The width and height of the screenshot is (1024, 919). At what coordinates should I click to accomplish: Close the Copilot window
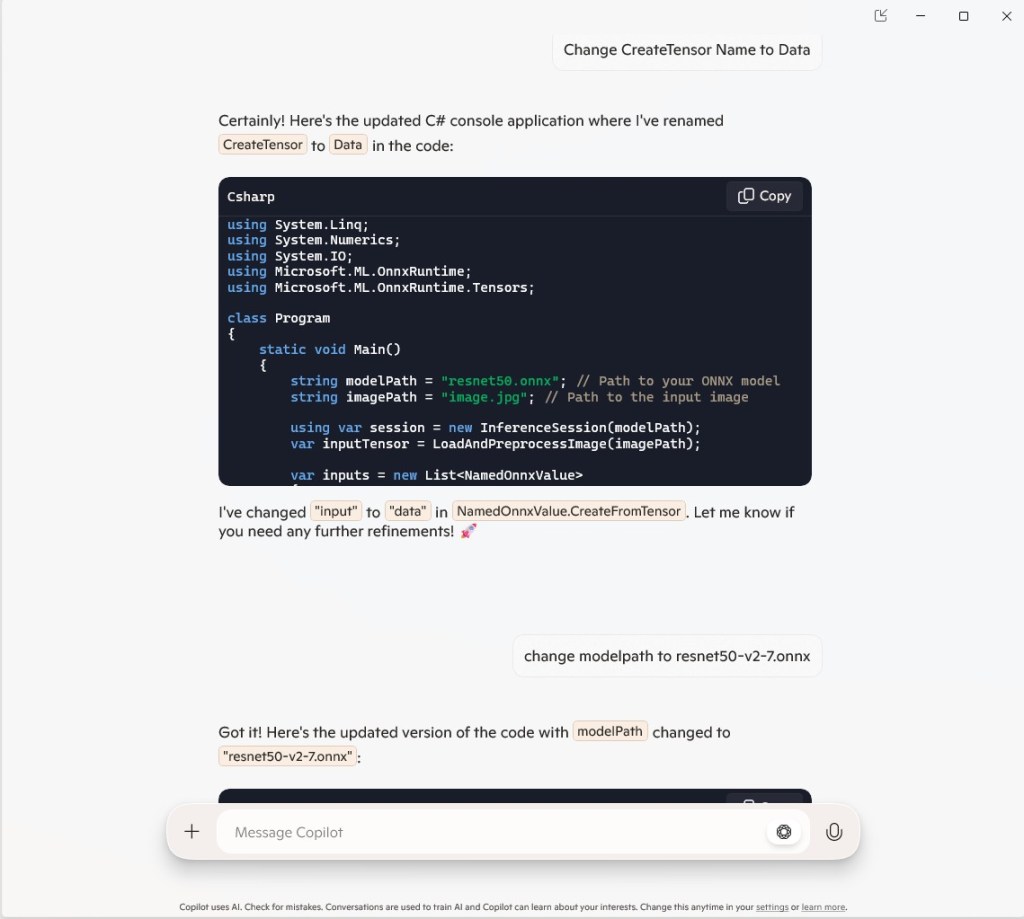tap(1006, 16)
